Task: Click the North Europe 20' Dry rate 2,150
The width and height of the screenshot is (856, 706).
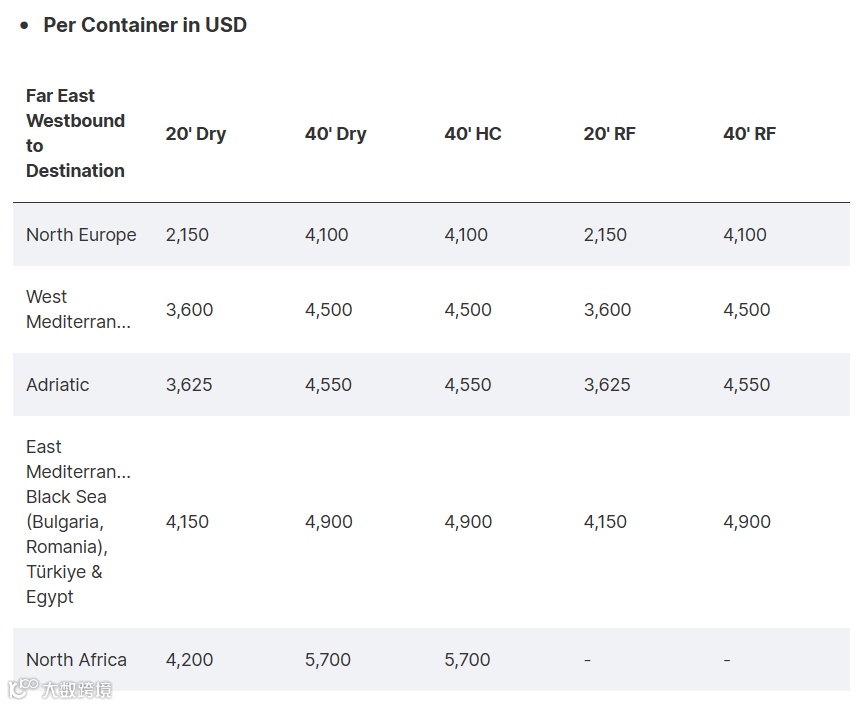Action: [x=187, y=235]
